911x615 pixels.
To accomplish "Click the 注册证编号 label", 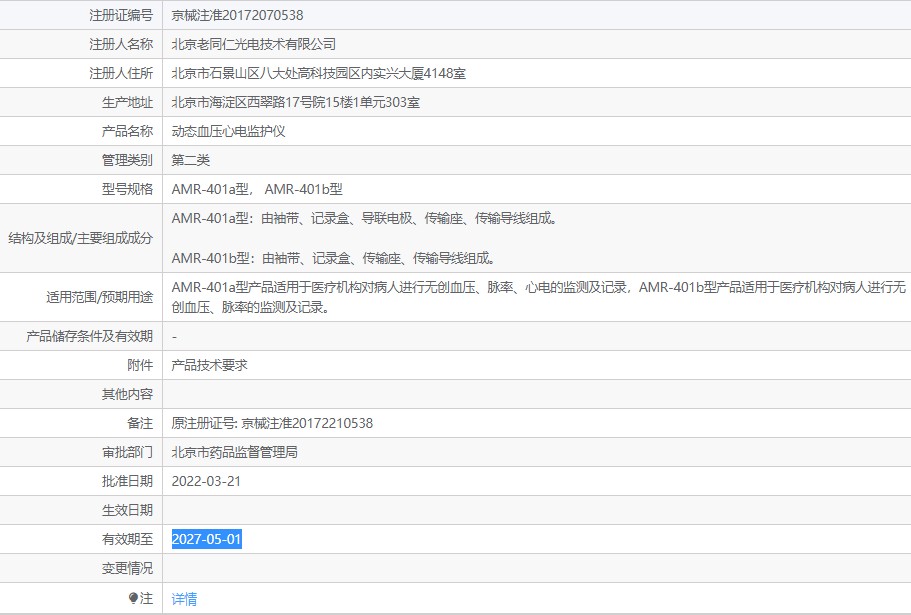I will tap(121, 15).
